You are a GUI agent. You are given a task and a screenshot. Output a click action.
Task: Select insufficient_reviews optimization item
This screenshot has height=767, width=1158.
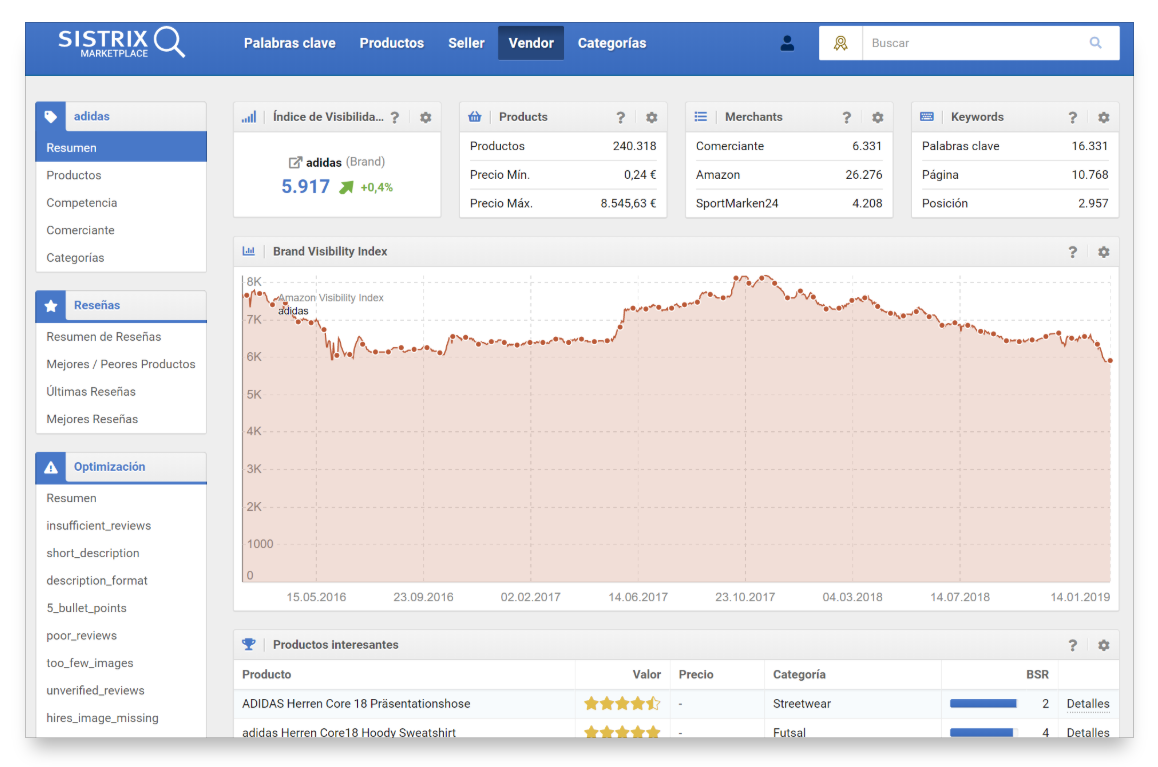[98, 526]
